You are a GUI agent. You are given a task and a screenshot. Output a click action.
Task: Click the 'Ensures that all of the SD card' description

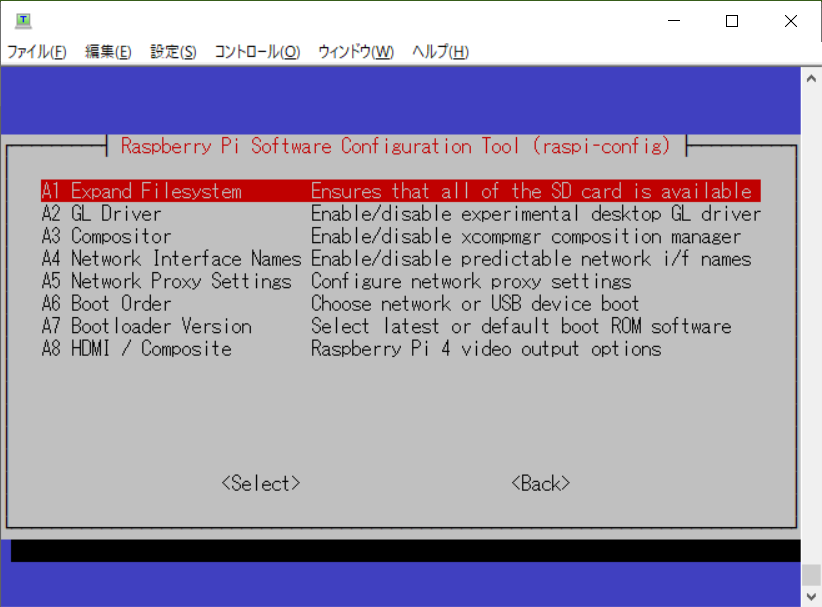(x=467, y=191)
